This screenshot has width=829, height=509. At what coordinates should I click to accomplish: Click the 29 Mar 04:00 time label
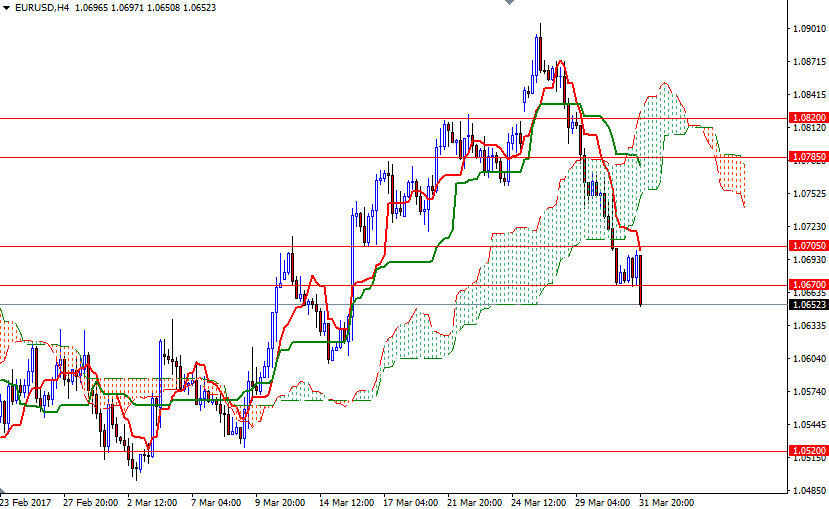tap(603, 502)
